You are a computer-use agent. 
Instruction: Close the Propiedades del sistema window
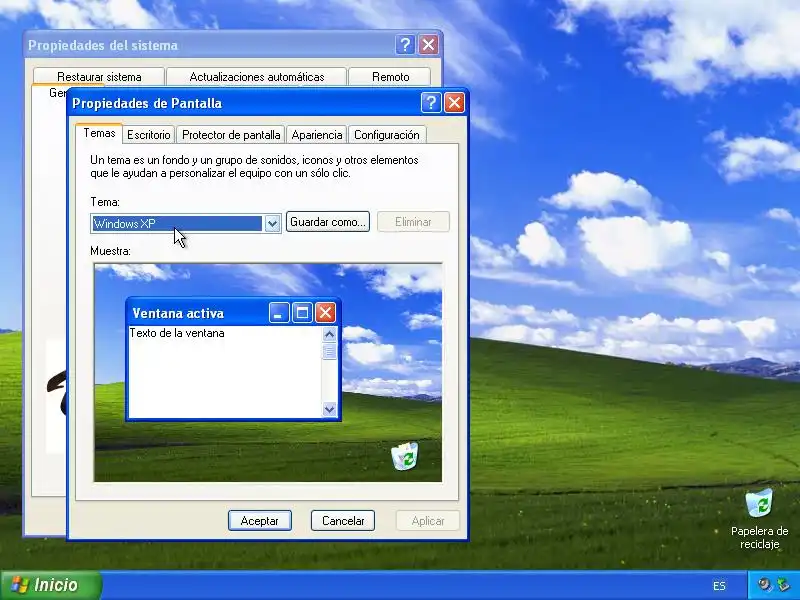tap(429, 45)
